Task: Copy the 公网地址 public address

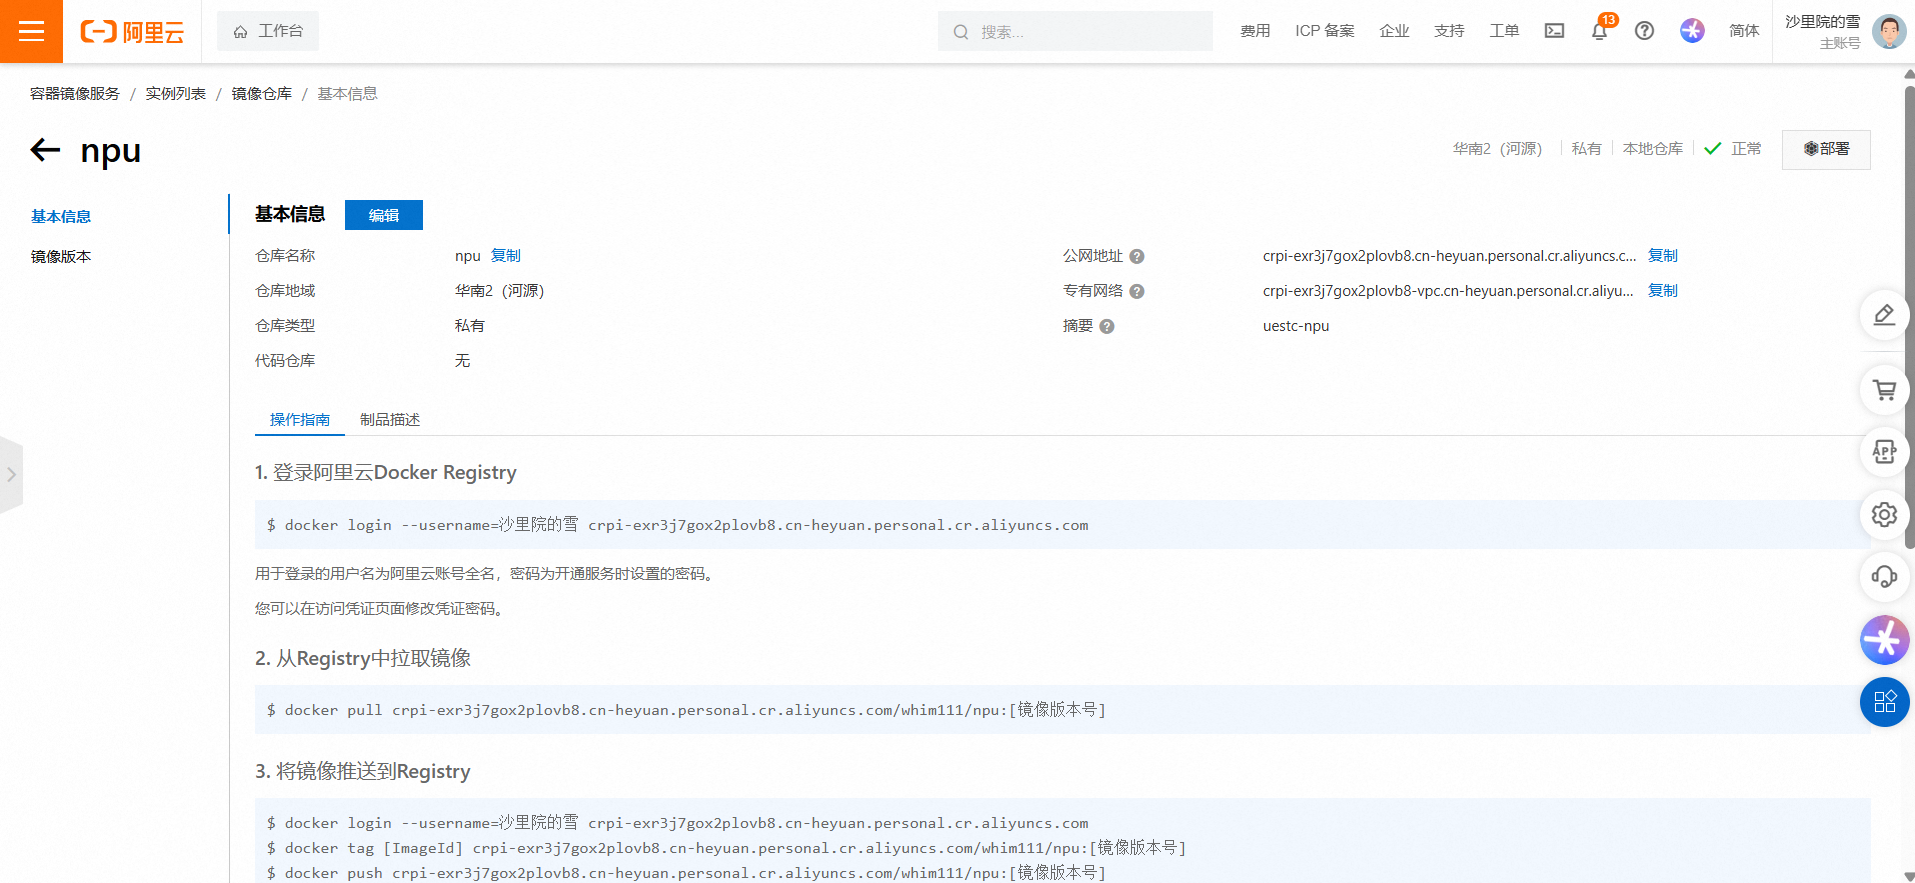Action: pyautogui.click(x=1663, y=256)
